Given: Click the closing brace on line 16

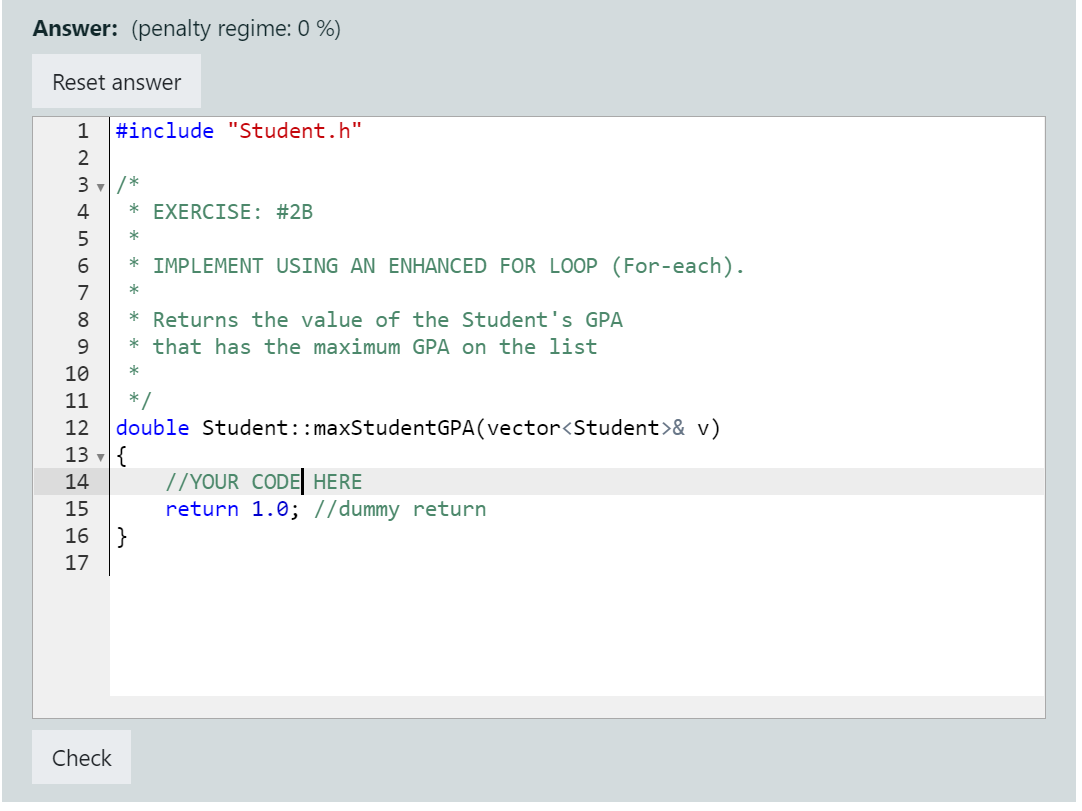Looking at the screenshot, I should [121, 535].
